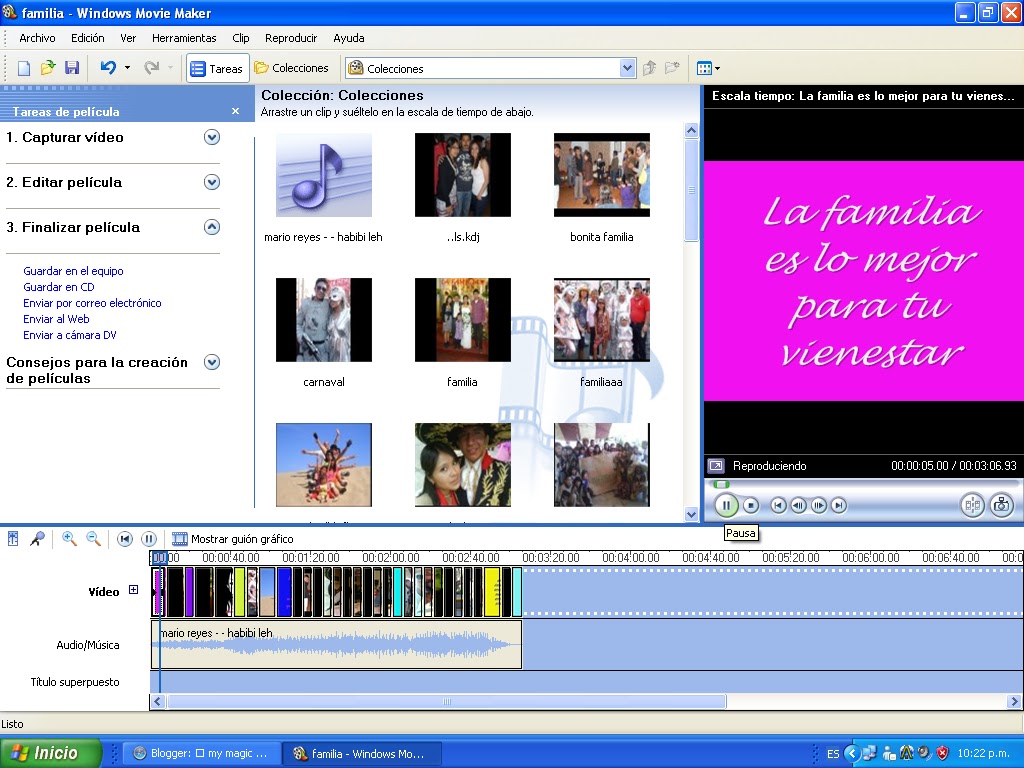Select the familiaaa clip thumbnail
This screenshot has width=1024, height=768.
602,320
